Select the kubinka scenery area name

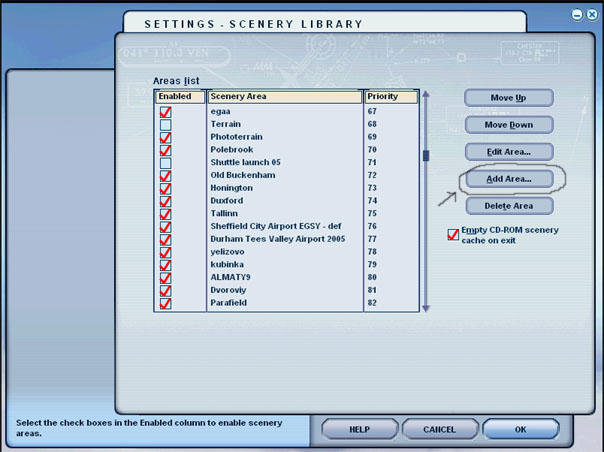click(227, 264)
